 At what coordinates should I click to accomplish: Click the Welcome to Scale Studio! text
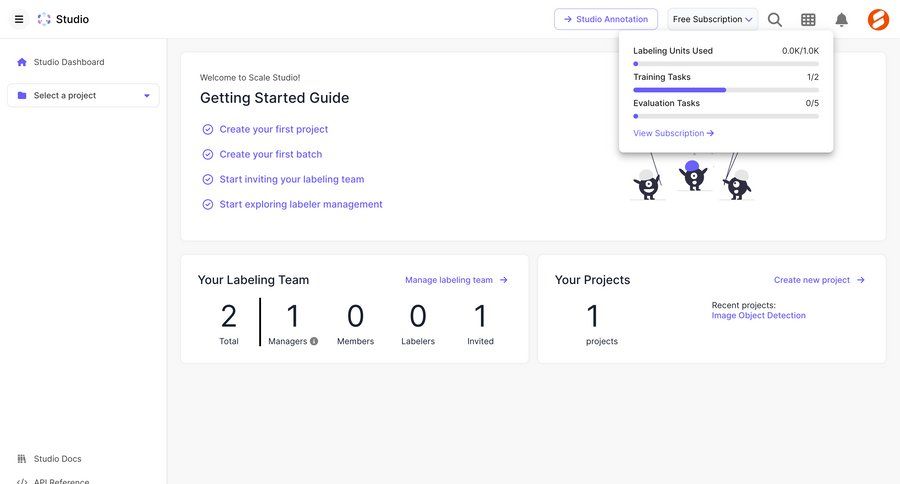click(x=250, y=78)
